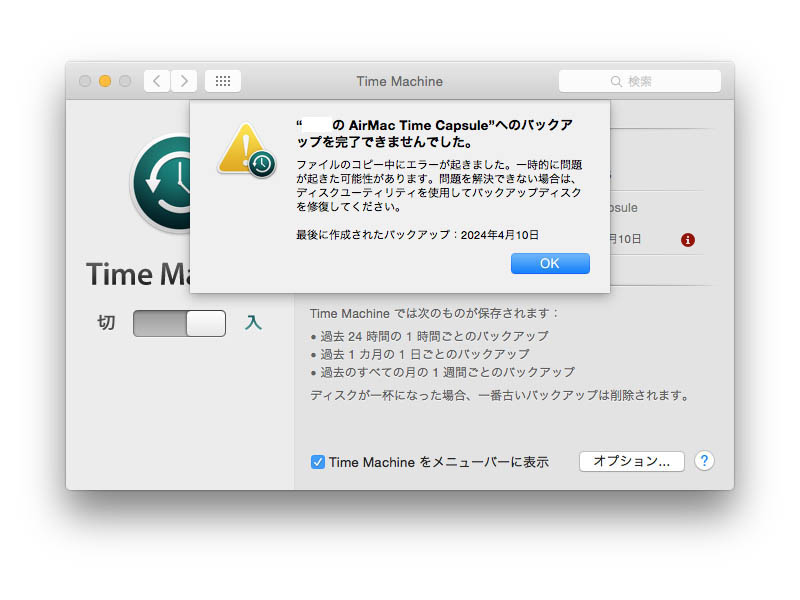
Task: Open the オプション… button
Action: coord(632,461)
